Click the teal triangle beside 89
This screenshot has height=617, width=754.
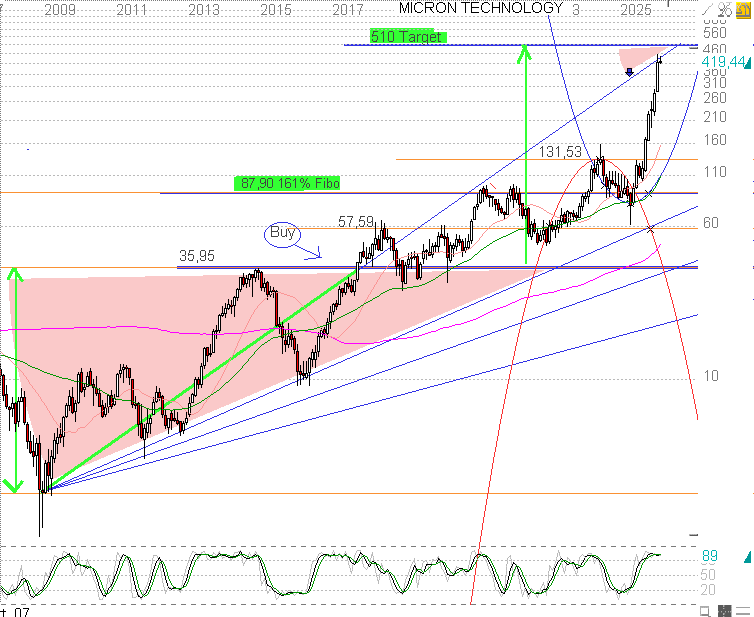[747, 555]
